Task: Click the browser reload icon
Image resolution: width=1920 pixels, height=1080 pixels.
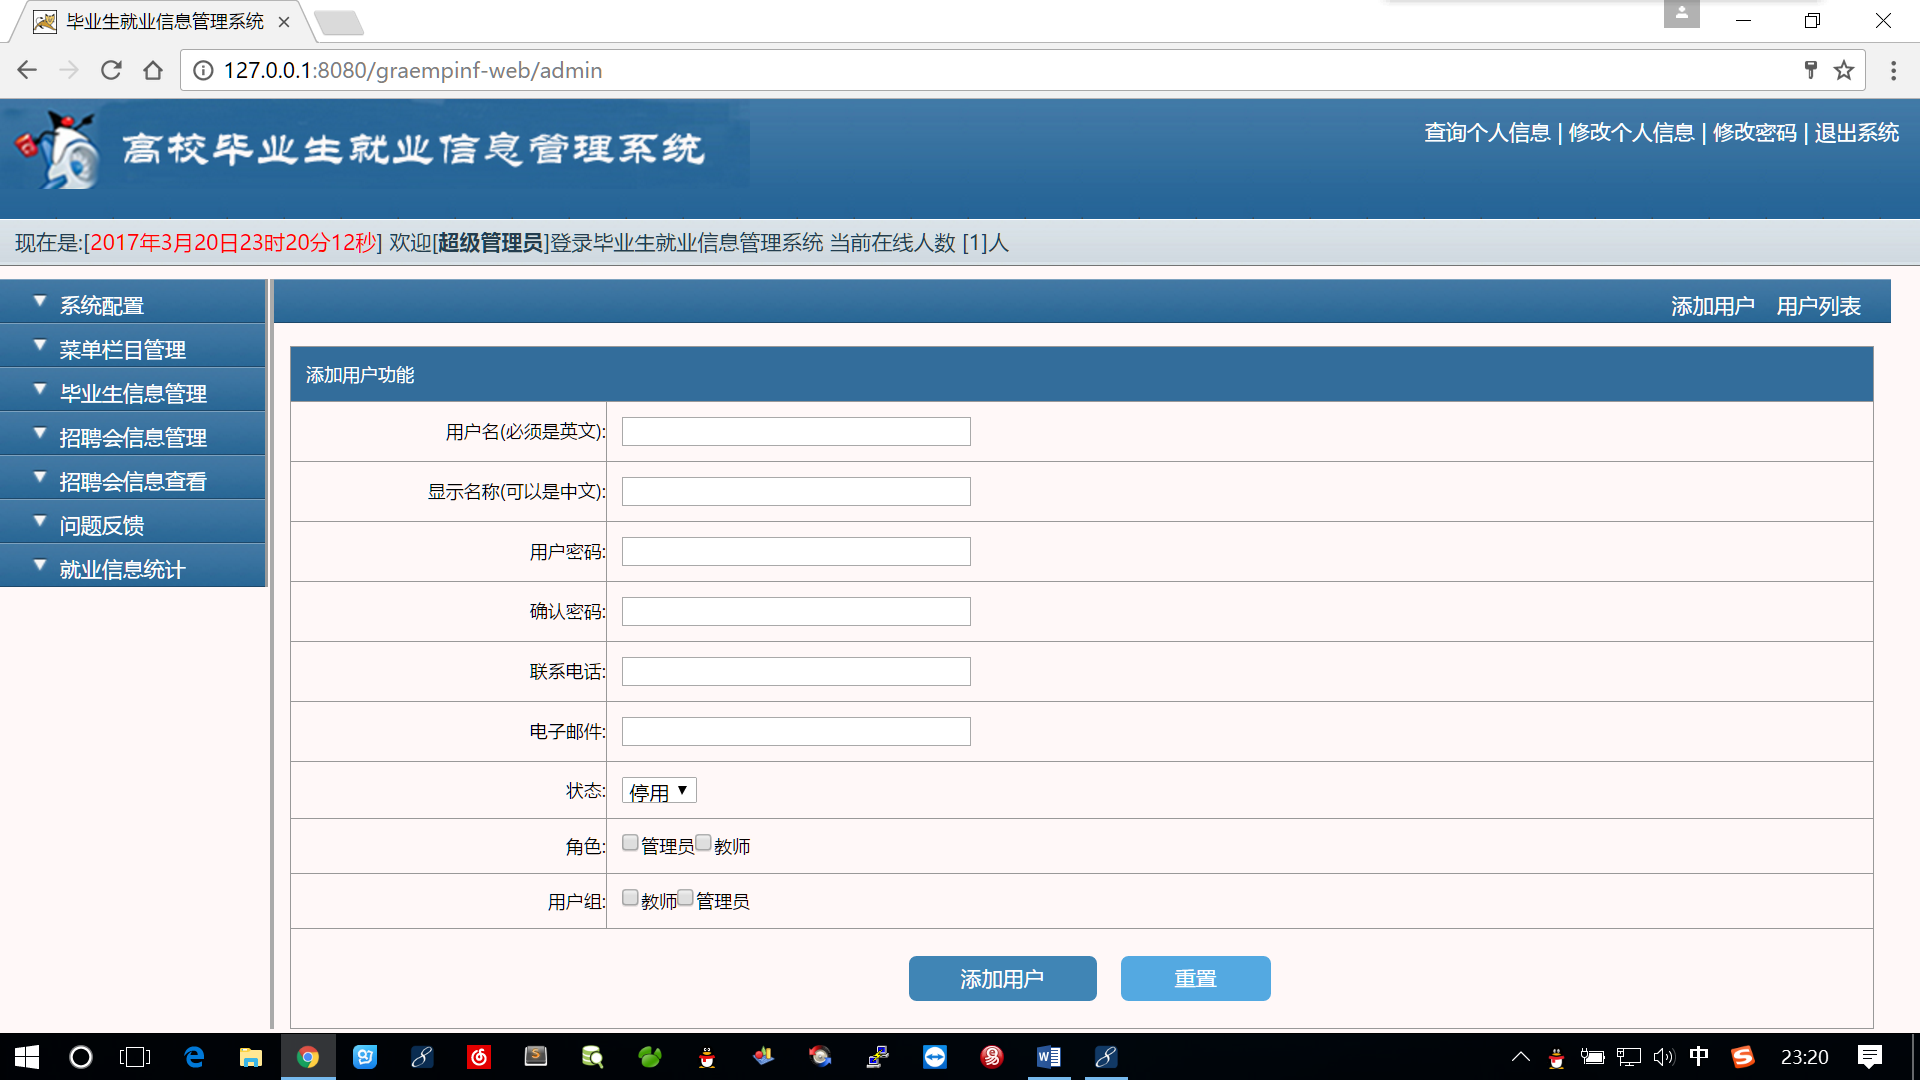Action: [x=111, y=70]
